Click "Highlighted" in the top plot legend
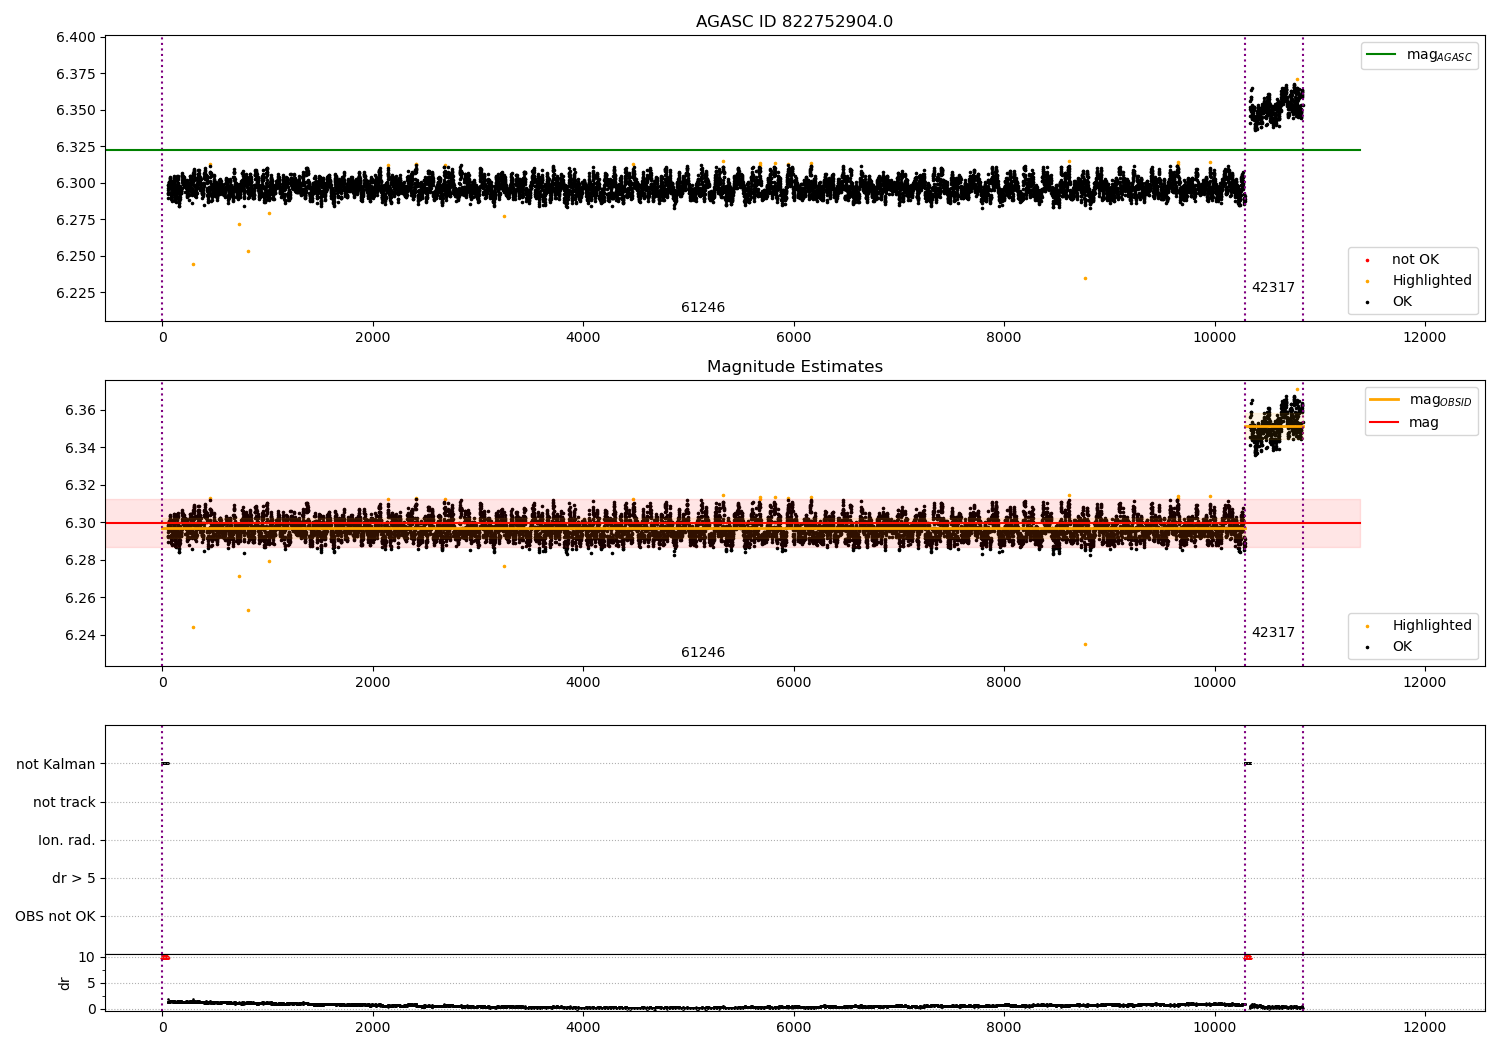 coord(1432,281)
